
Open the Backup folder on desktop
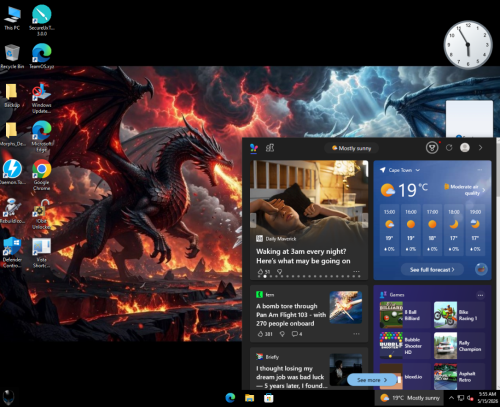[x=12, y=95]
